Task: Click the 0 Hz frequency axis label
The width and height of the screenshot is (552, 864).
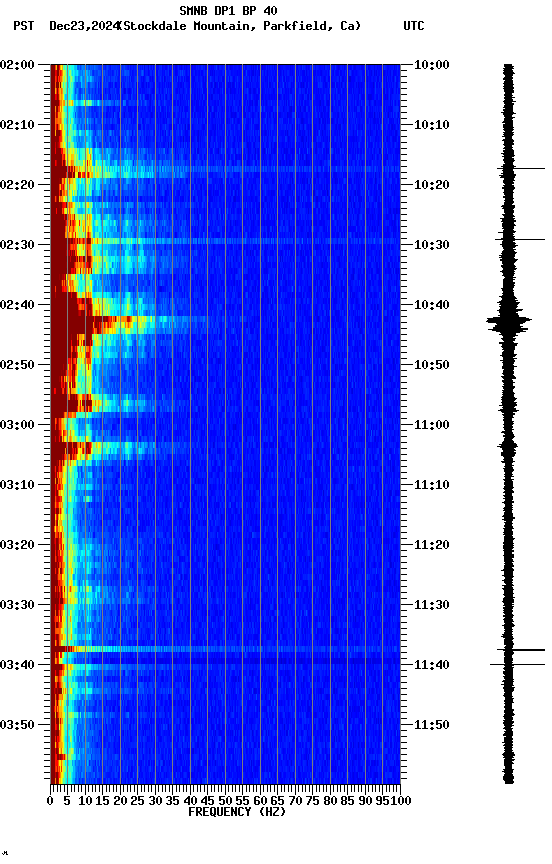Action: (x=51, y=801)
